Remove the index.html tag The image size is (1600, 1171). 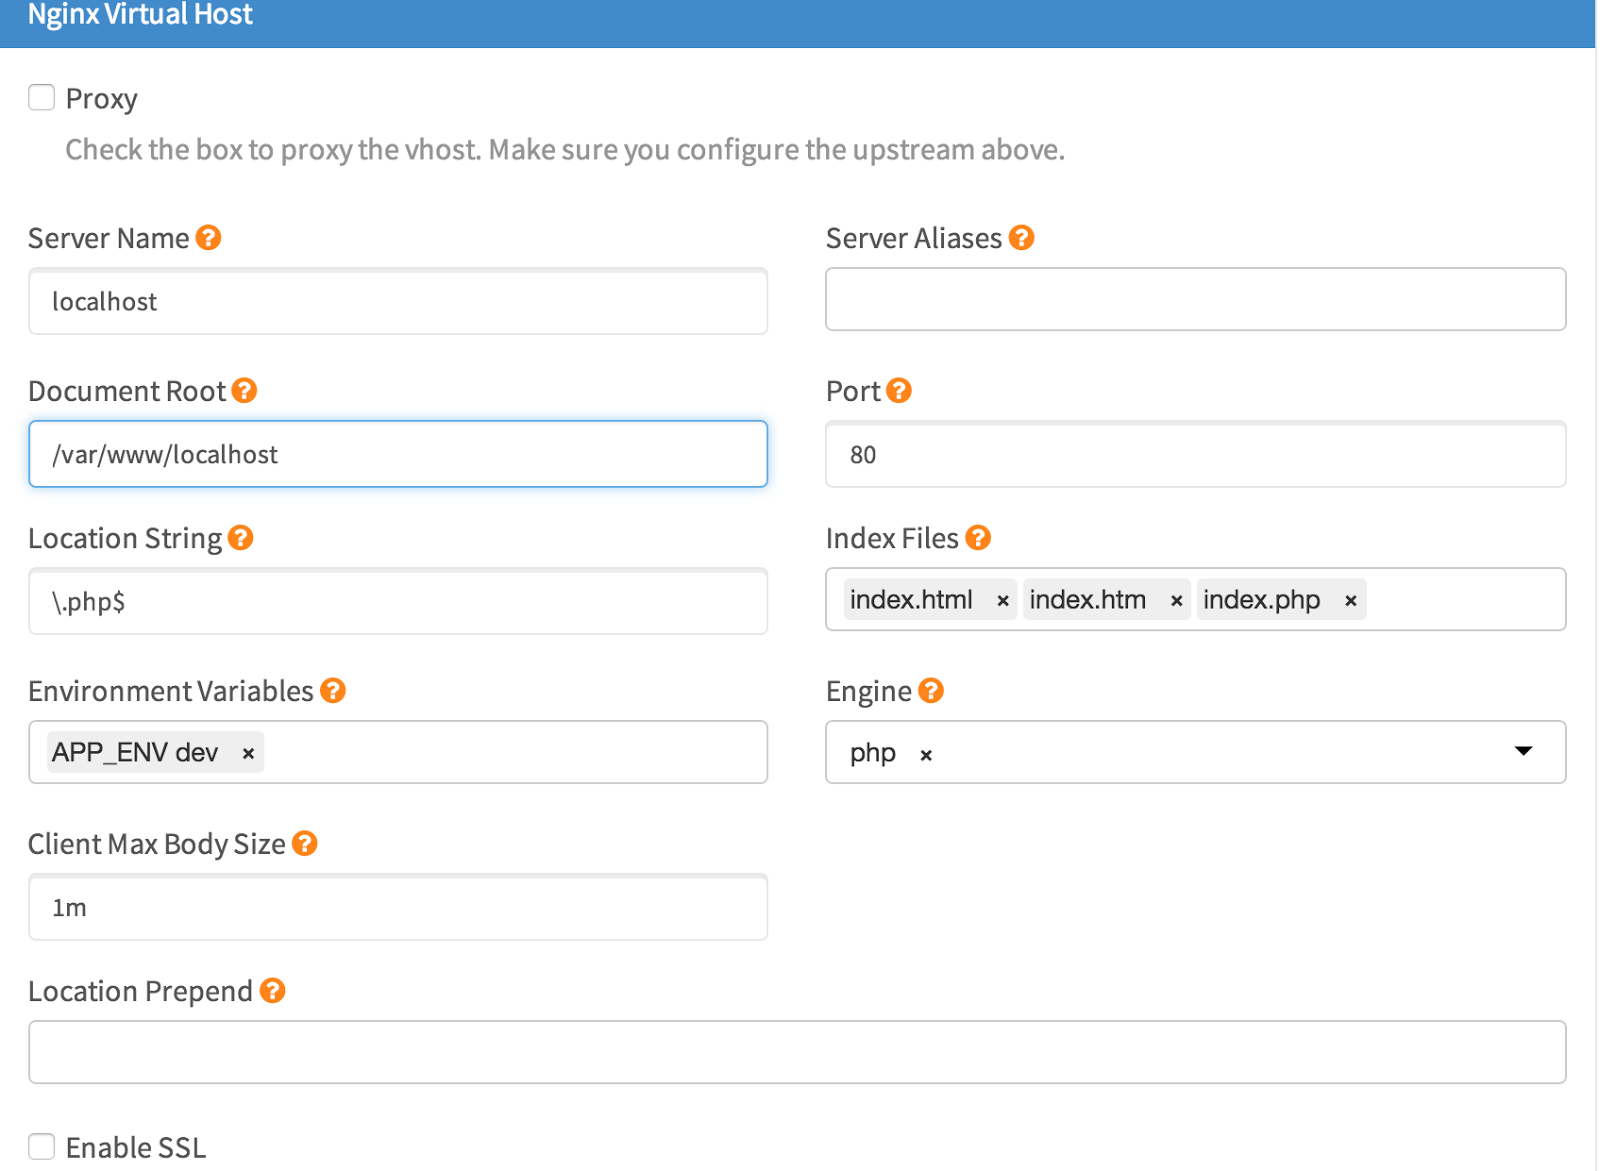(x=1002, y=601)
